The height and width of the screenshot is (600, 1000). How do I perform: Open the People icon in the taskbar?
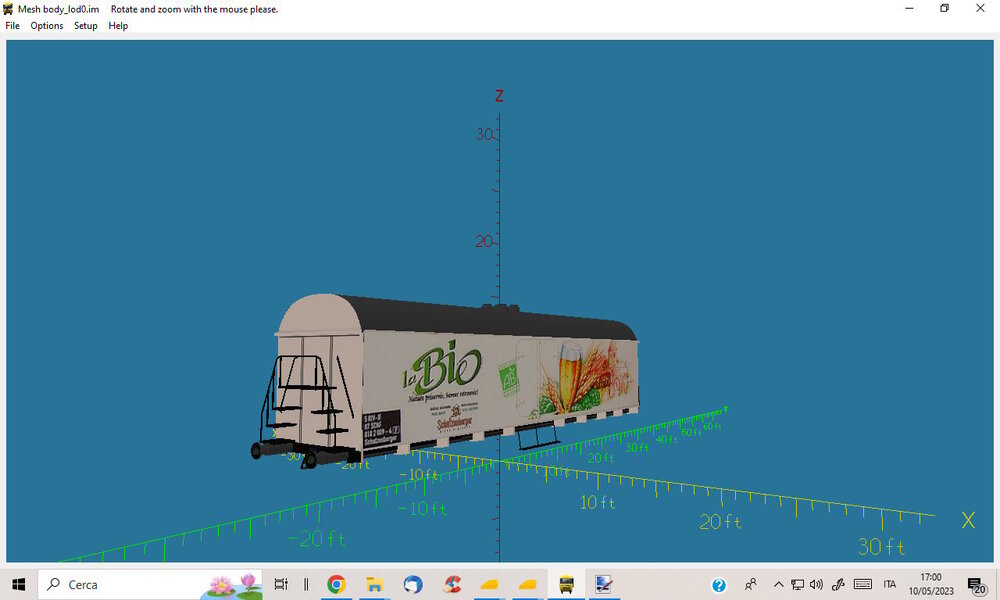pos(751,584)
